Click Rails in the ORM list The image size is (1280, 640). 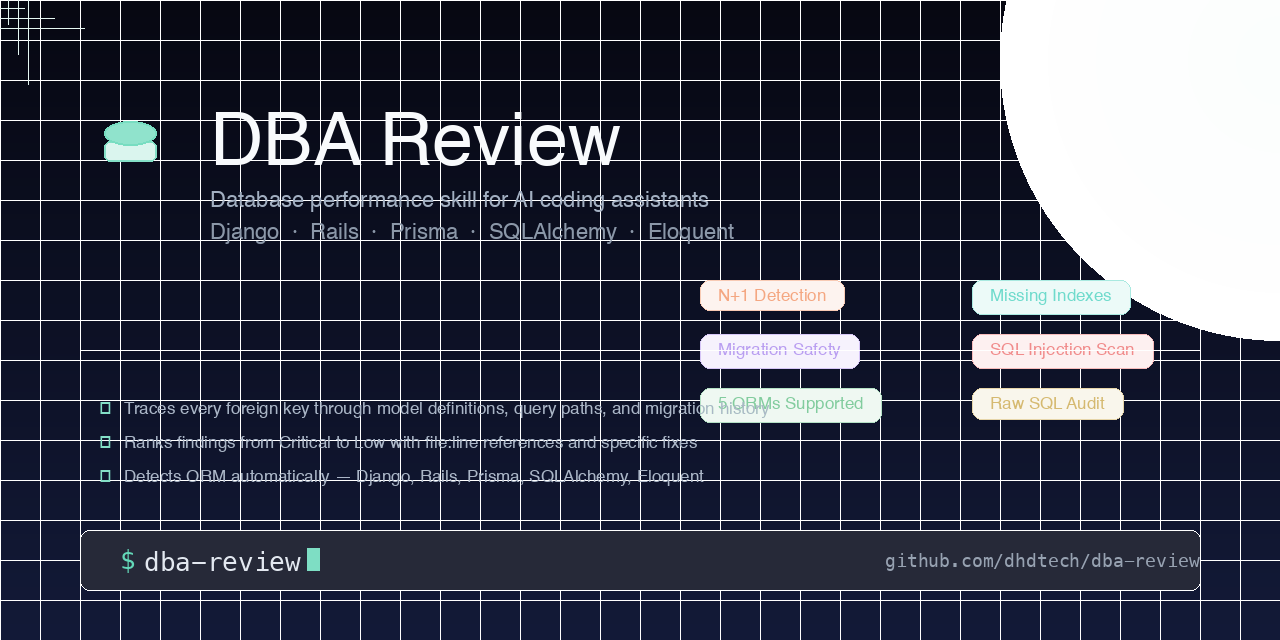coord(335,231)
